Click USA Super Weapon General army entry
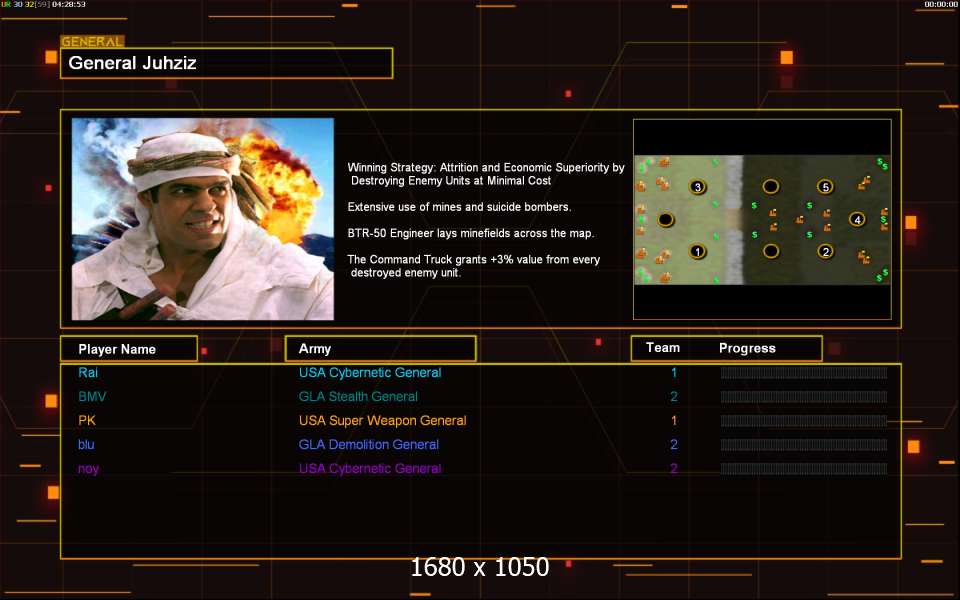This screenshot has height=600, width=960. [383, 421]
